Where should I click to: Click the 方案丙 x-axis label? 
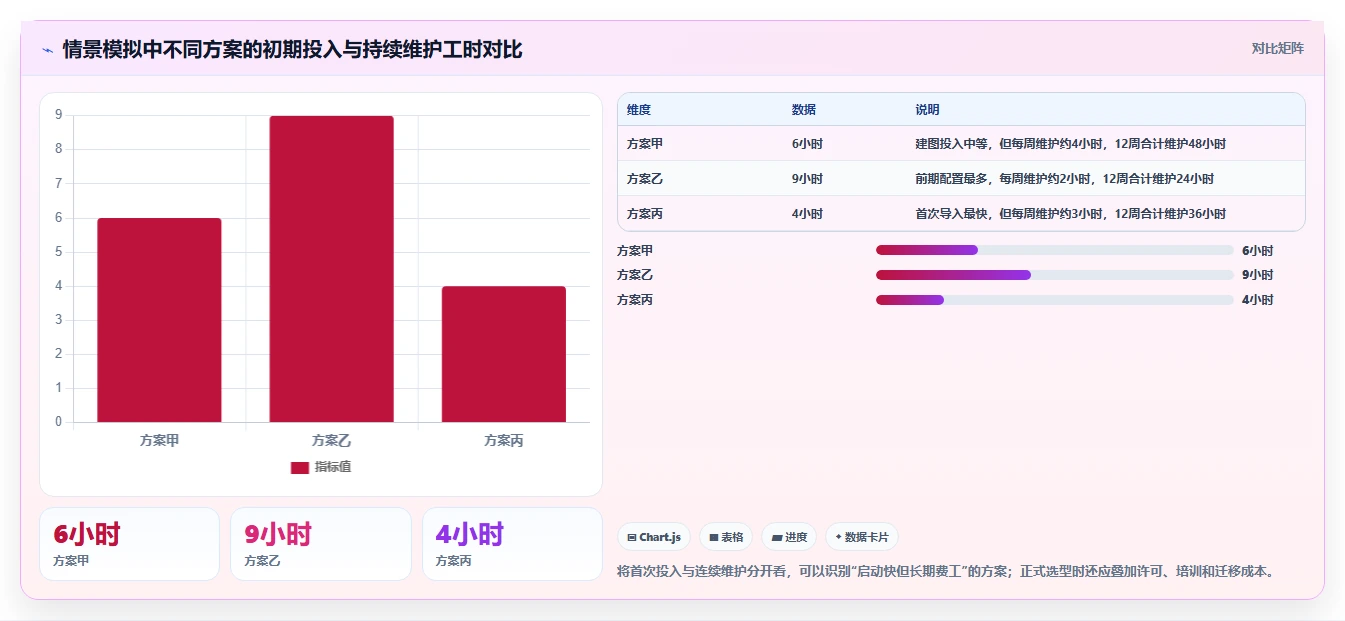click(x=503, y=440)
